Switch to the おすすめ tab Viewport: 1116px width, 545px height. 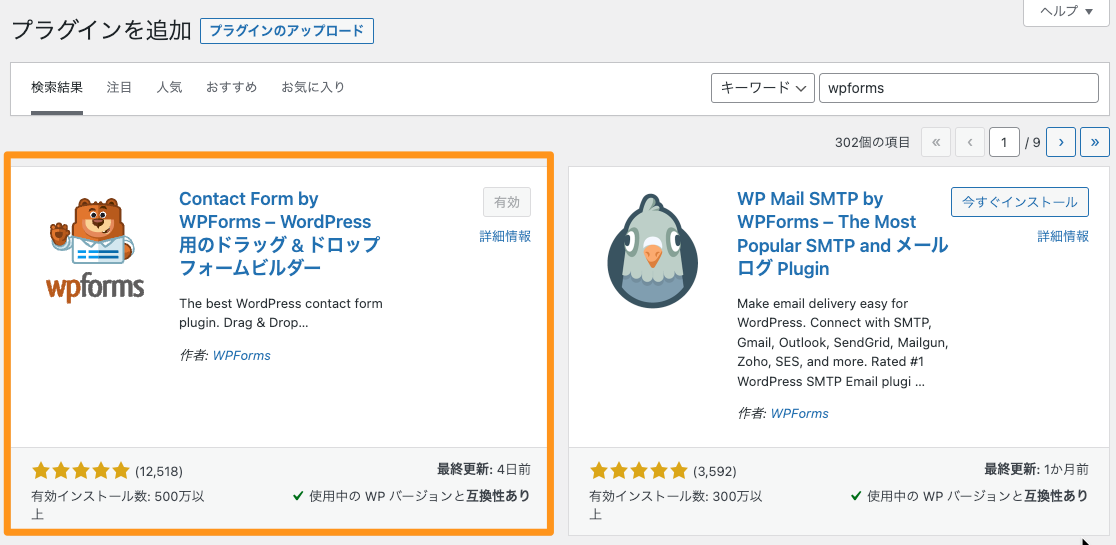pyautogui.click(x=231, y=88)
